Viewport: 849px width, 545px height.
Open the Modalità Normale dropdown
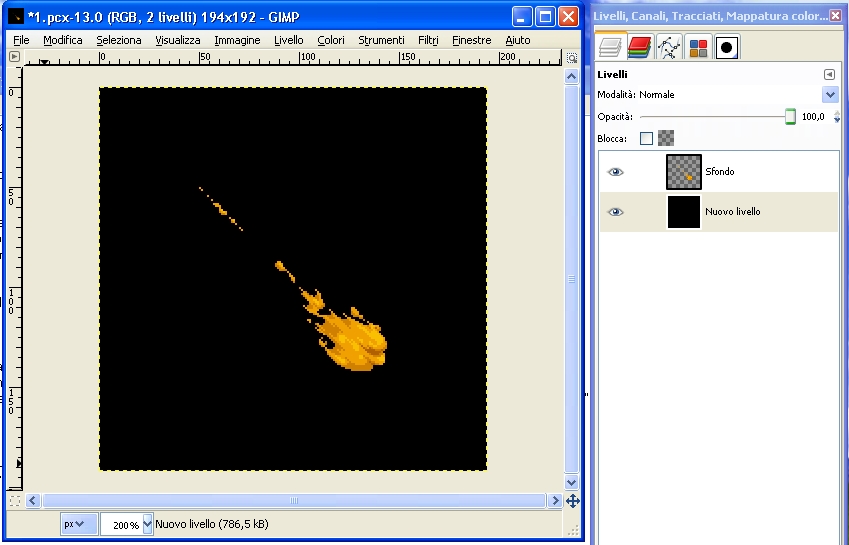[830, 95]
